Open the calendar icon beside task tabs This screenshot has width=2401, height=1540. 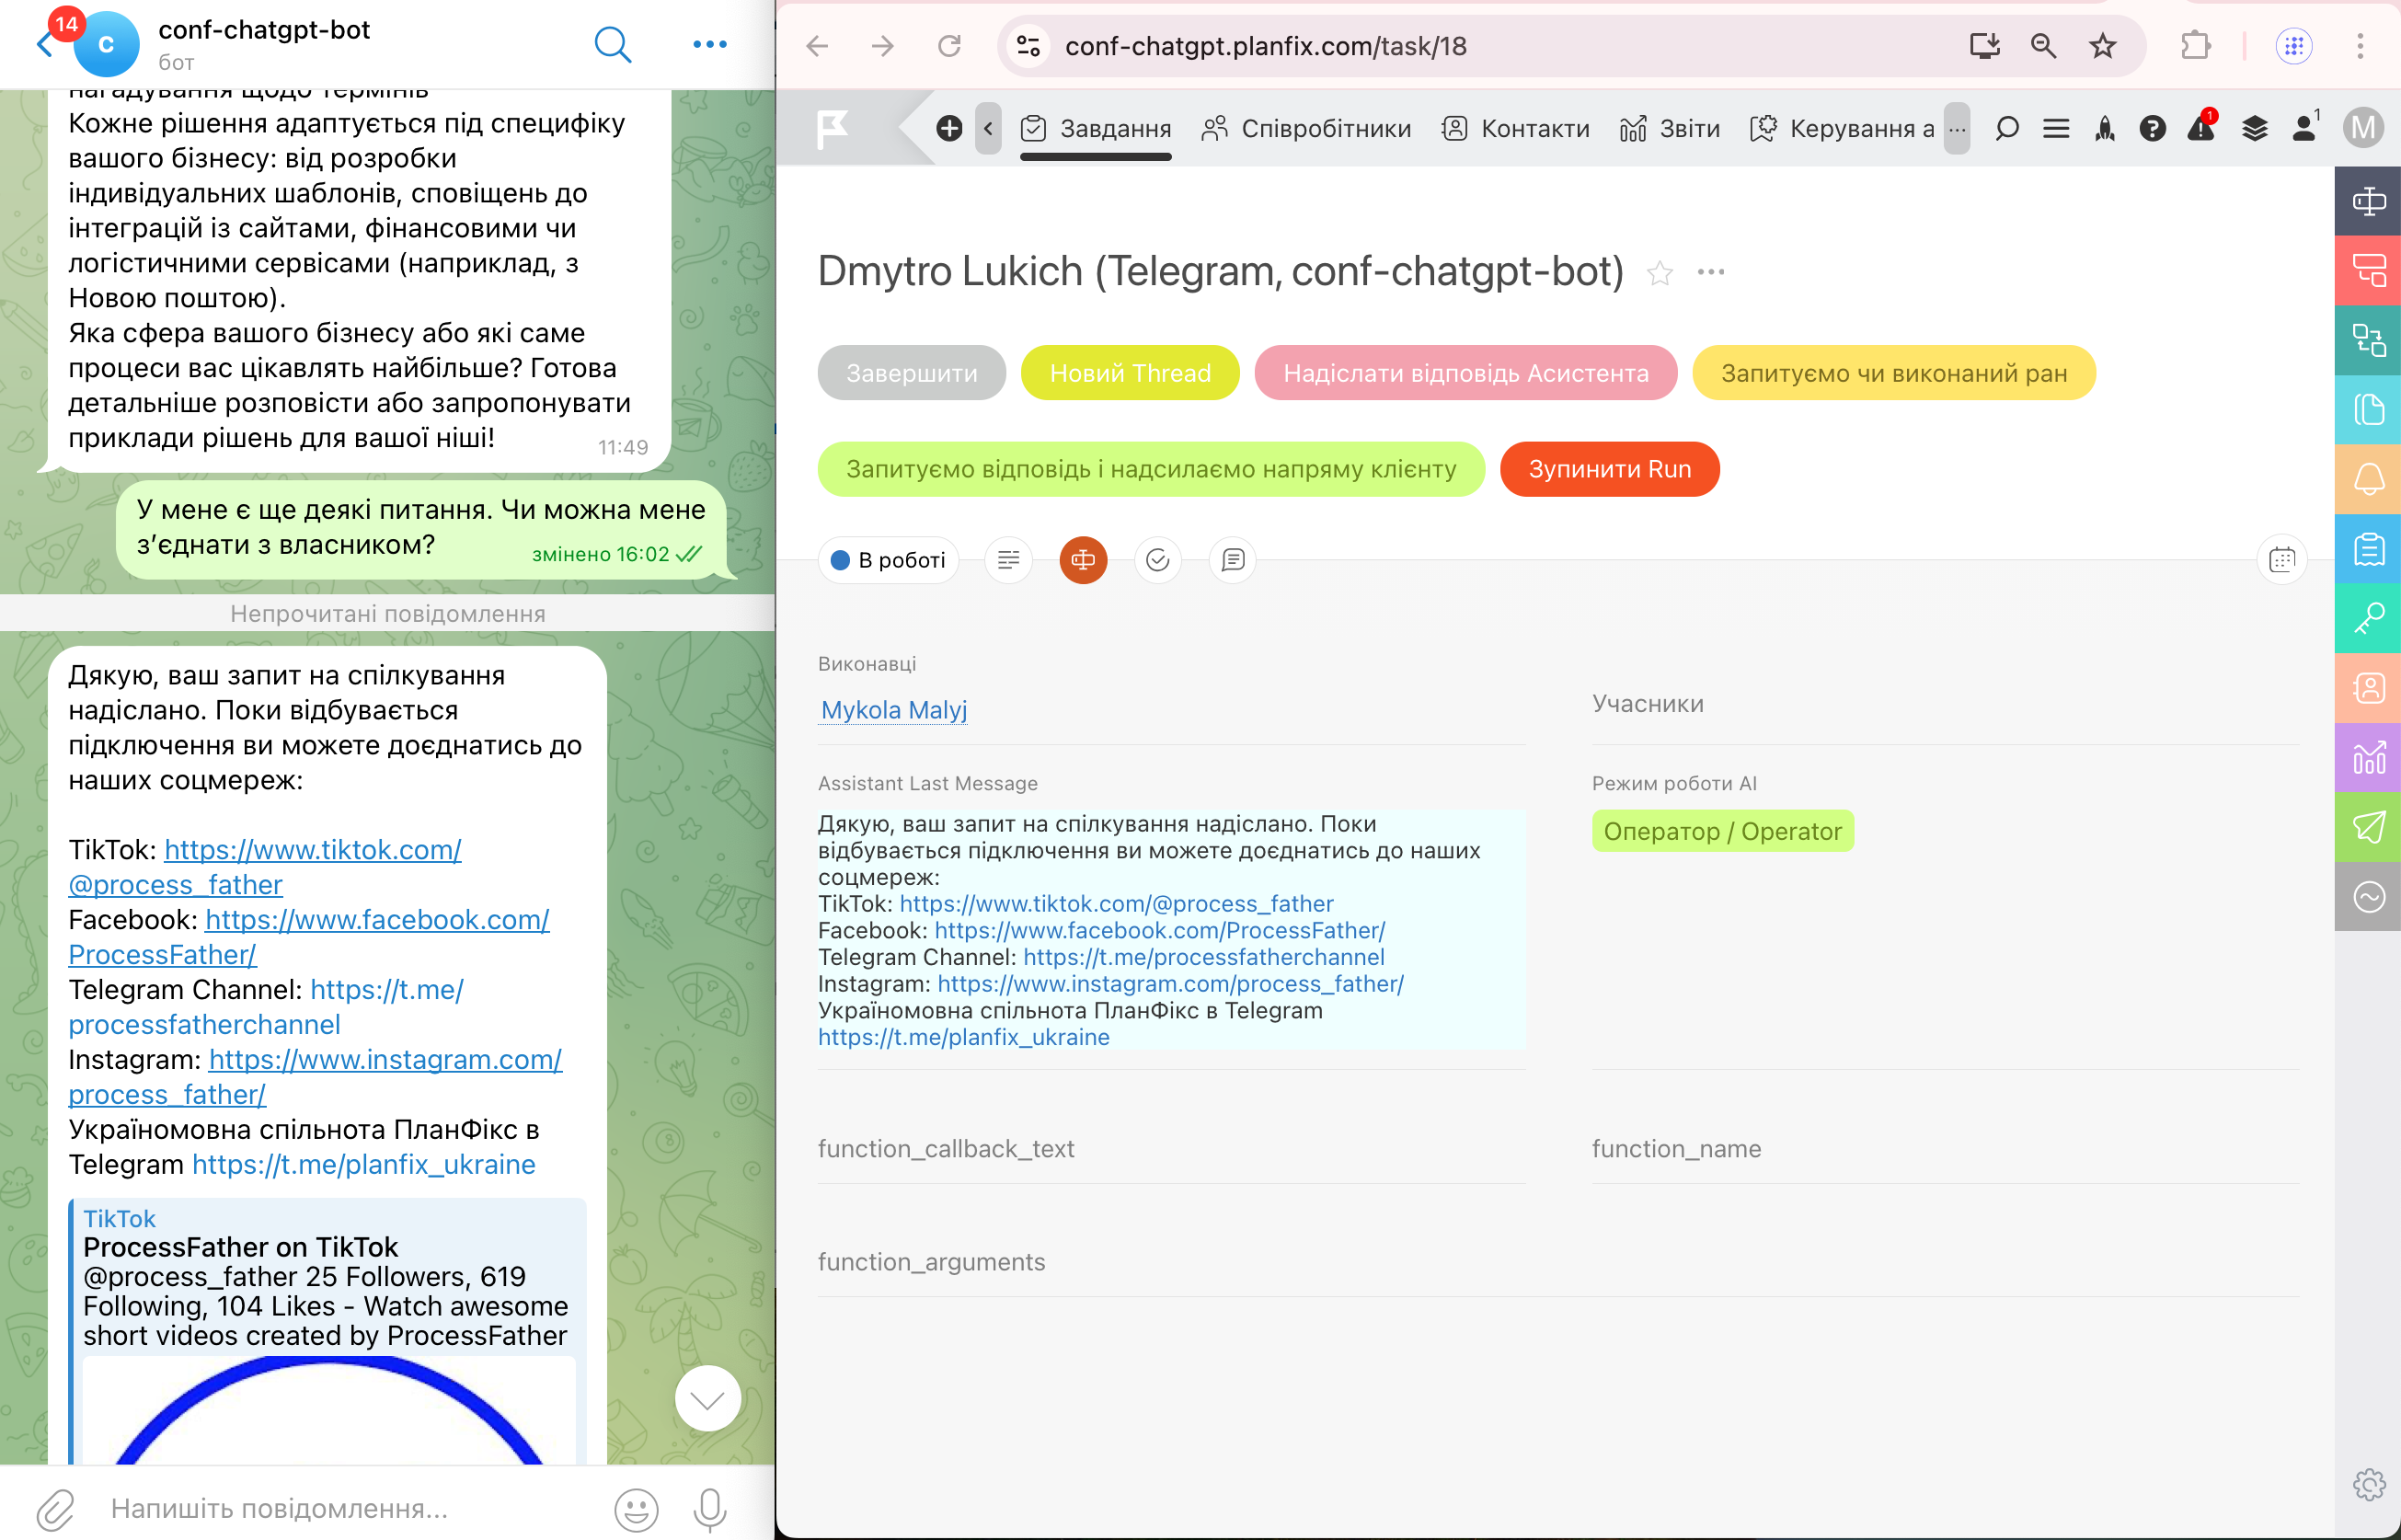point(2281,560)
